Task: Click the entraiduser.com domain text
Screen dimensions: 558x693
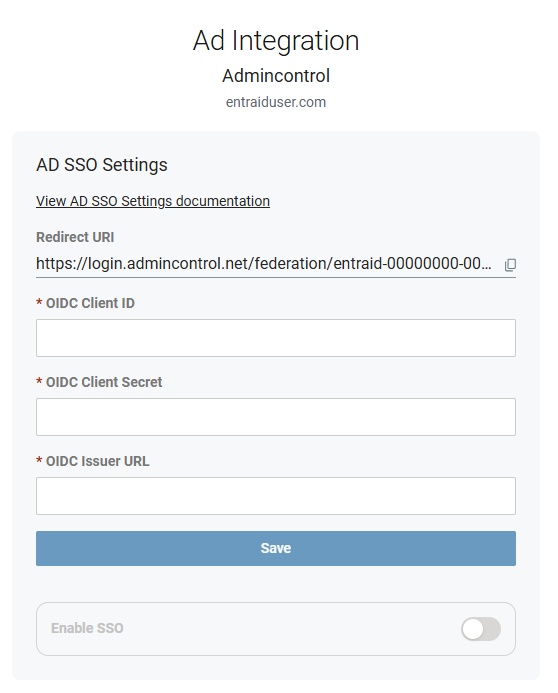Action: point(276,102)
